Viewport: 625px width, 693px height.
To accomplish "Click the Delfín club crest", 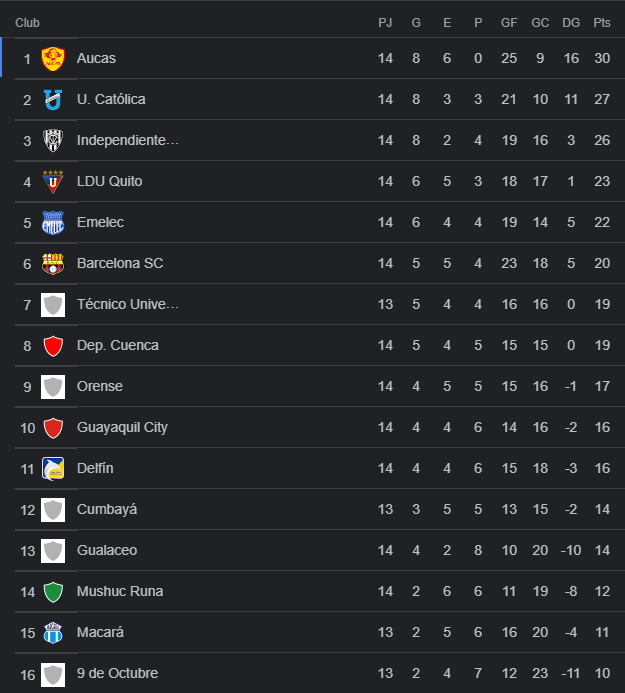I will [x=53, y=469].
